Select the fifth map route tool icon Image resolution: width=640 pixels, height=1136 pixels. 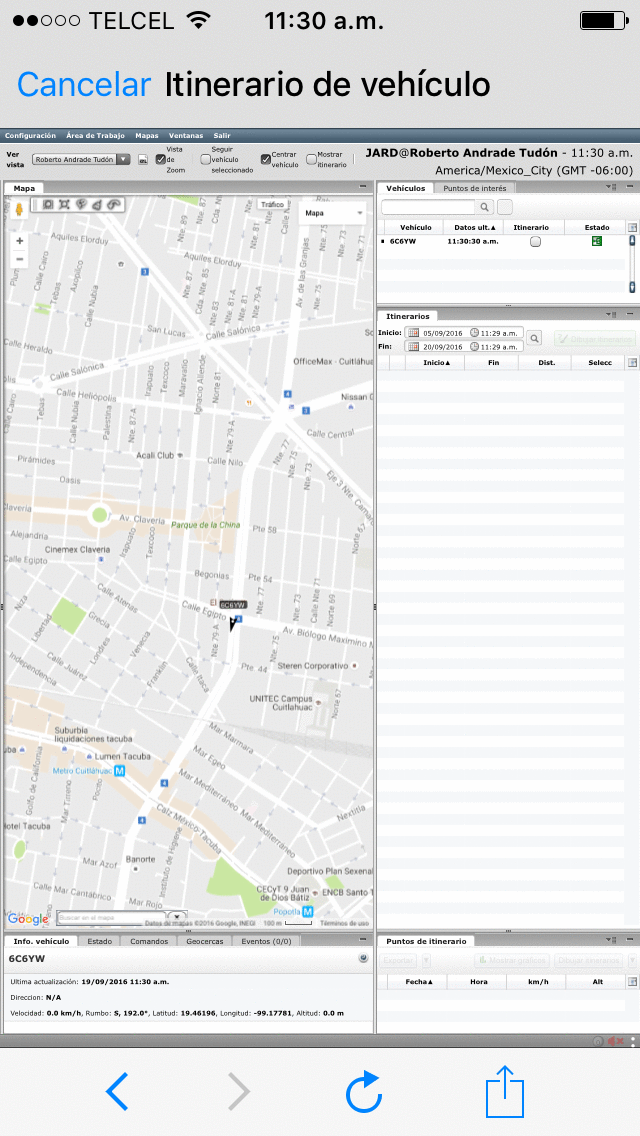113,205
